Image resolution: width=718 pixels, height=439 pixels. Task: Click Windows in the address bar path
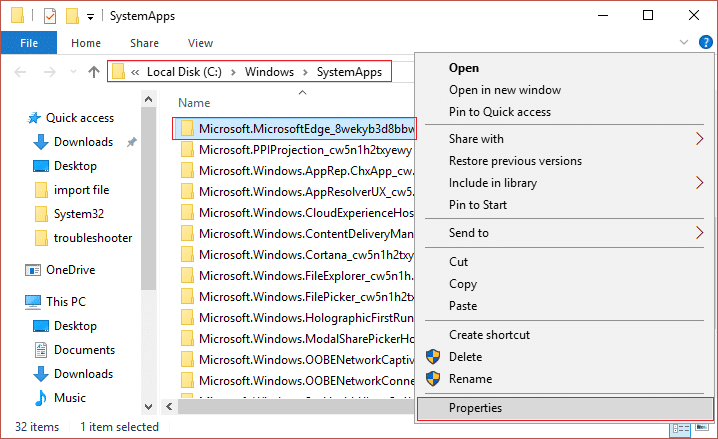269,72
